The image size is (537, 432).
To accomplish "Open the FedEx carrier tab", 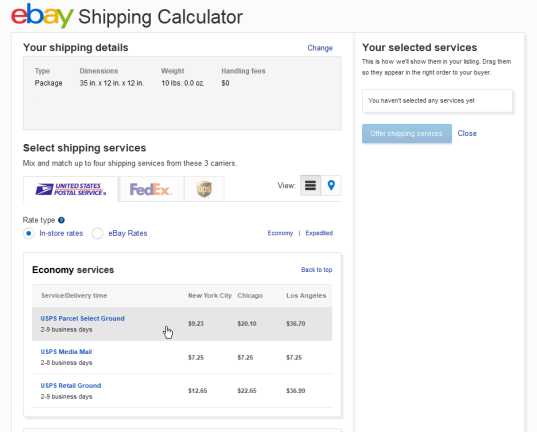I will (x=151, y=189).
